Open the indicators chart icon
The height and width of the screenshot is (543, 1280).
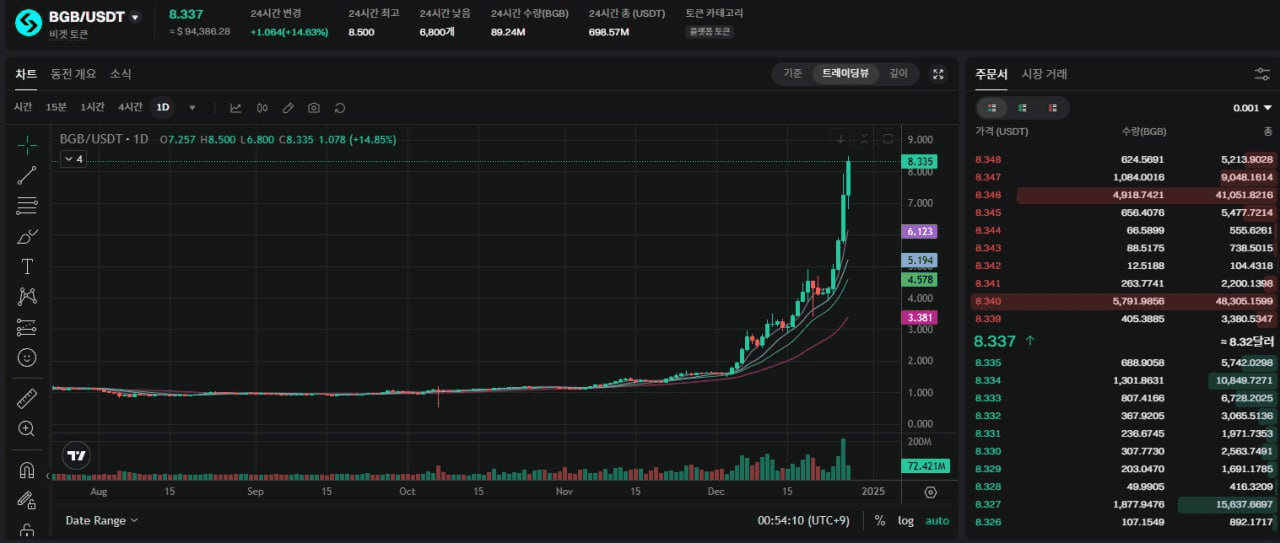pyautogui.click(x=236, y=107)
